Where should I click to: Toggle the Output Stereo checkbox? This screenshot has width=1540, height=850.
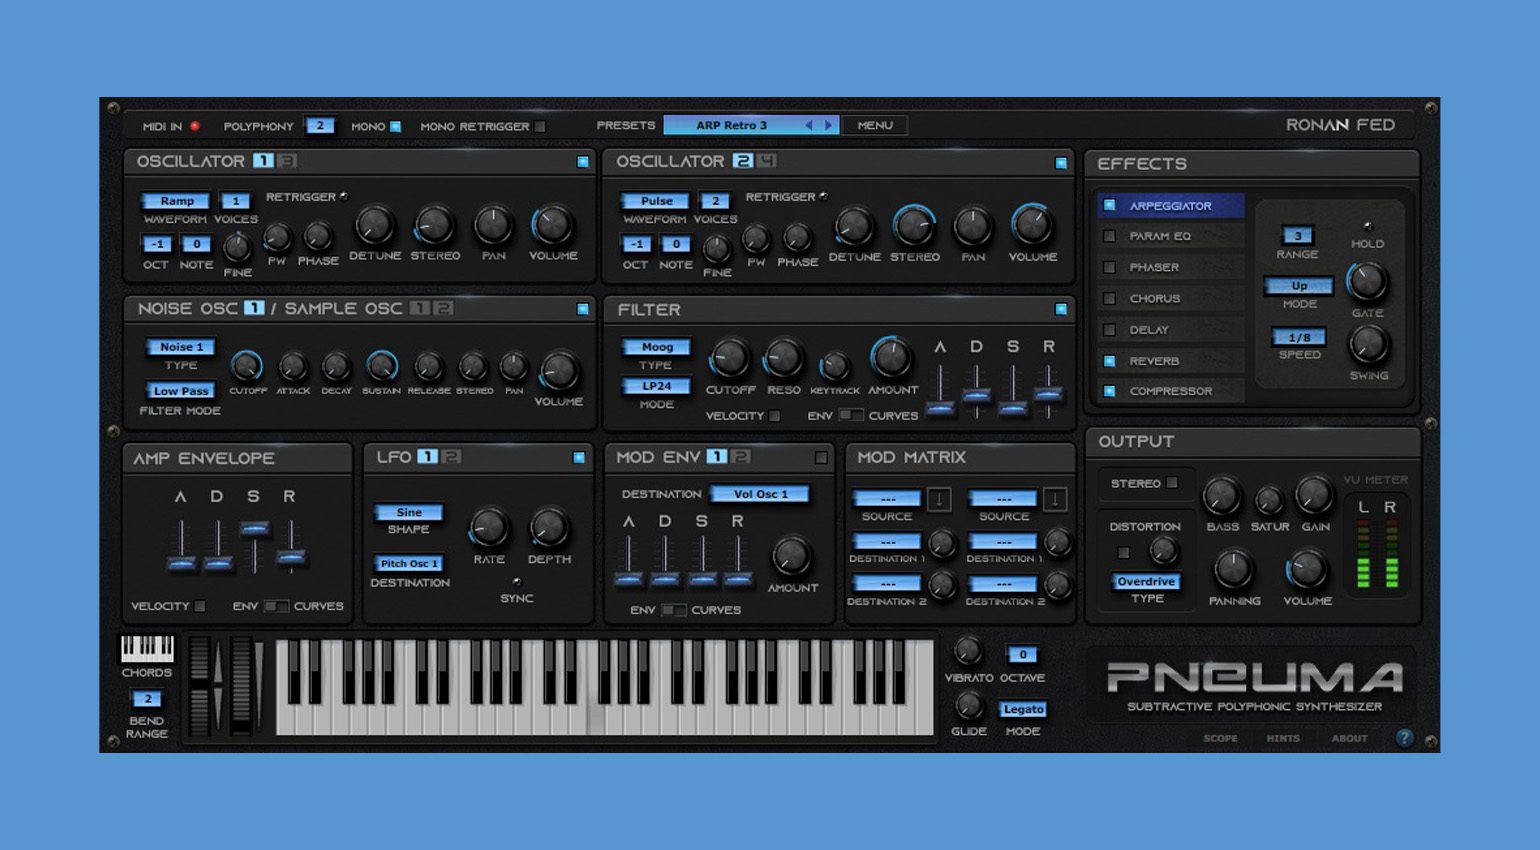coord(1172,483)
